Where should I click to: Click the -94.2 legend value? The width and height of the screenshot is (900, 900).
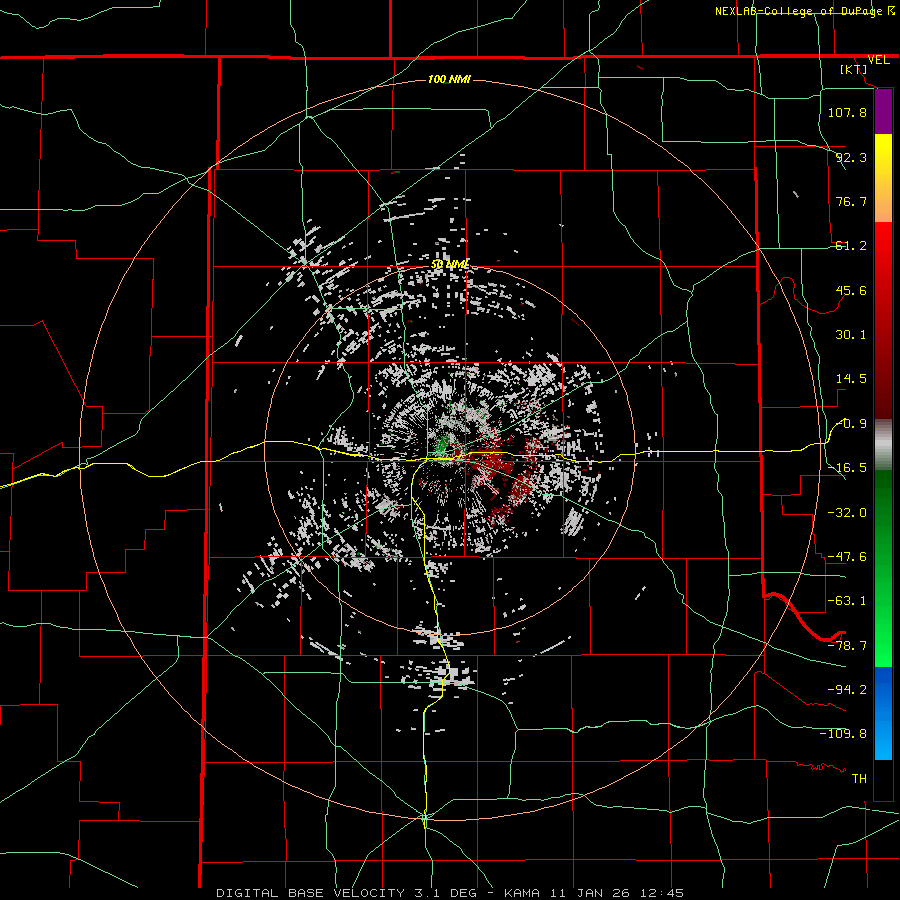(x=847, y=689)
